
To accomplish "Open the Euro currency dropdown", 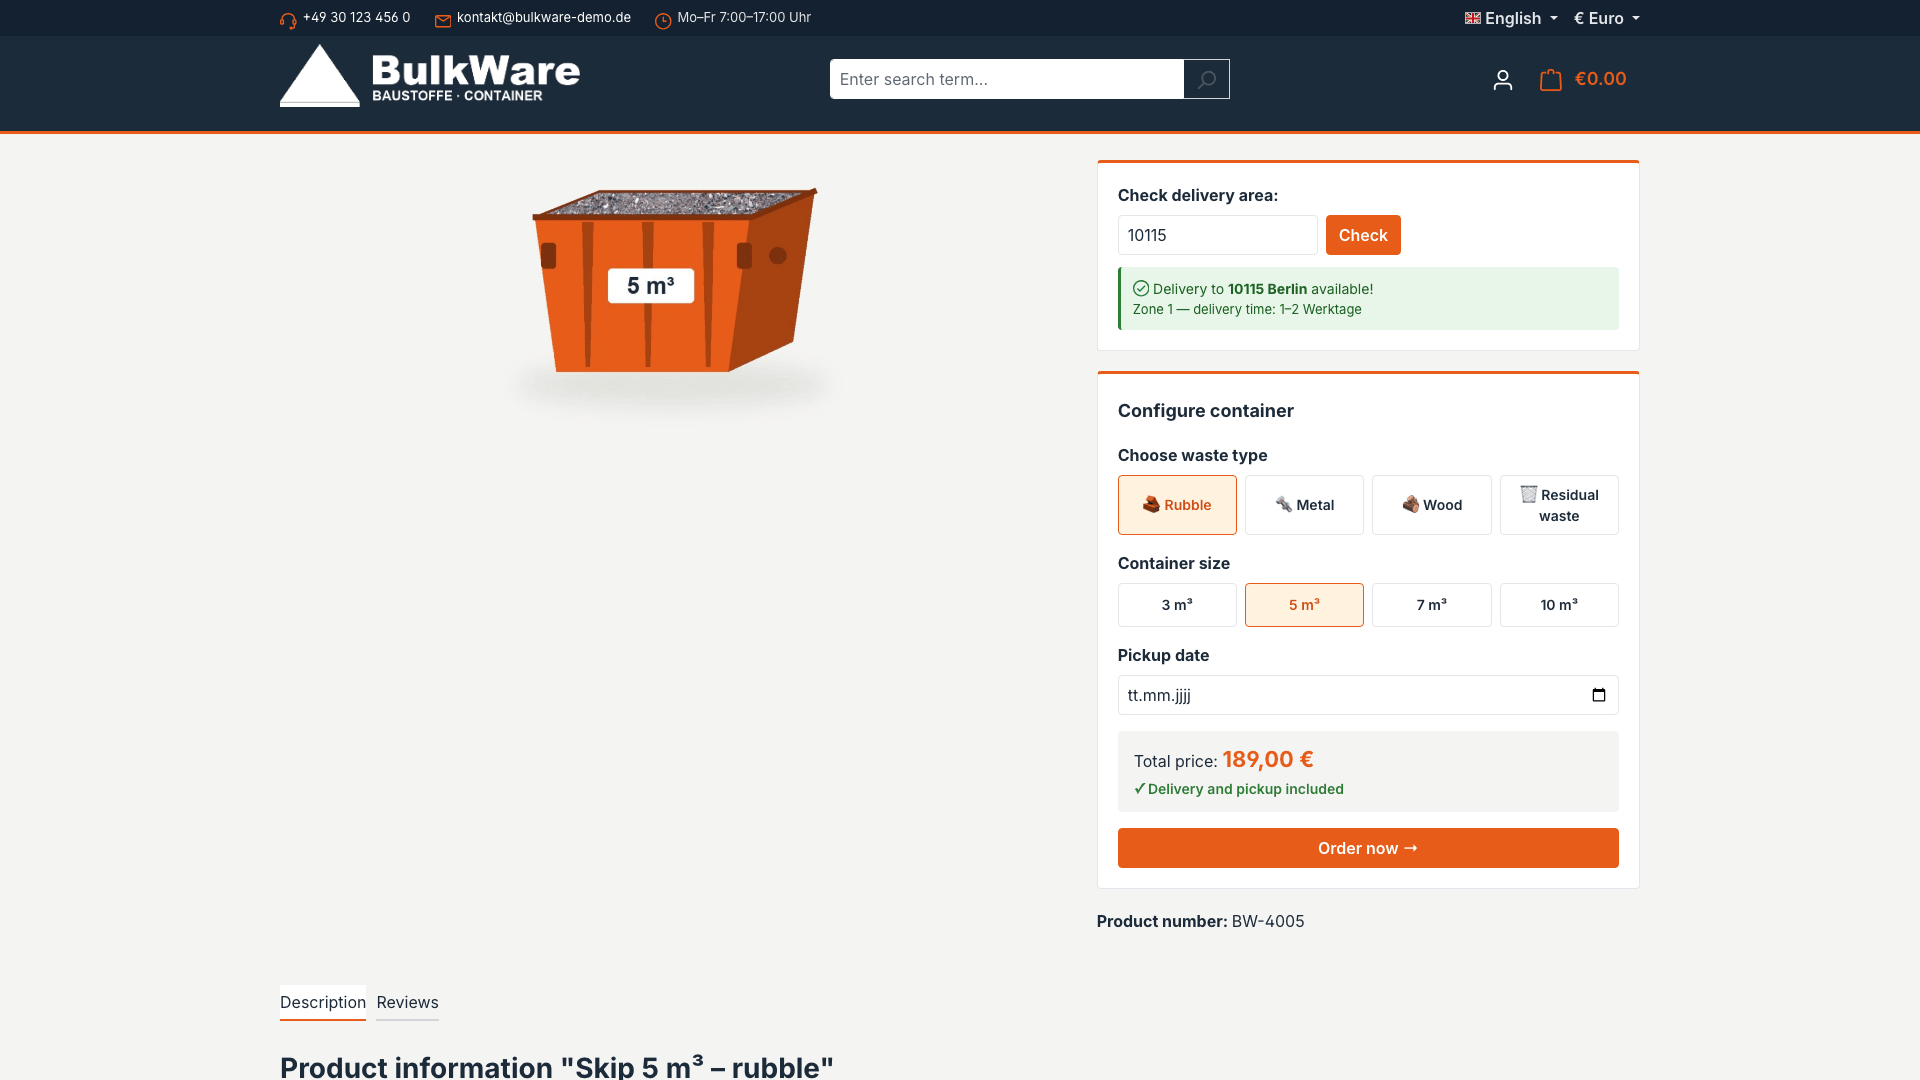I will point(1607,18).
